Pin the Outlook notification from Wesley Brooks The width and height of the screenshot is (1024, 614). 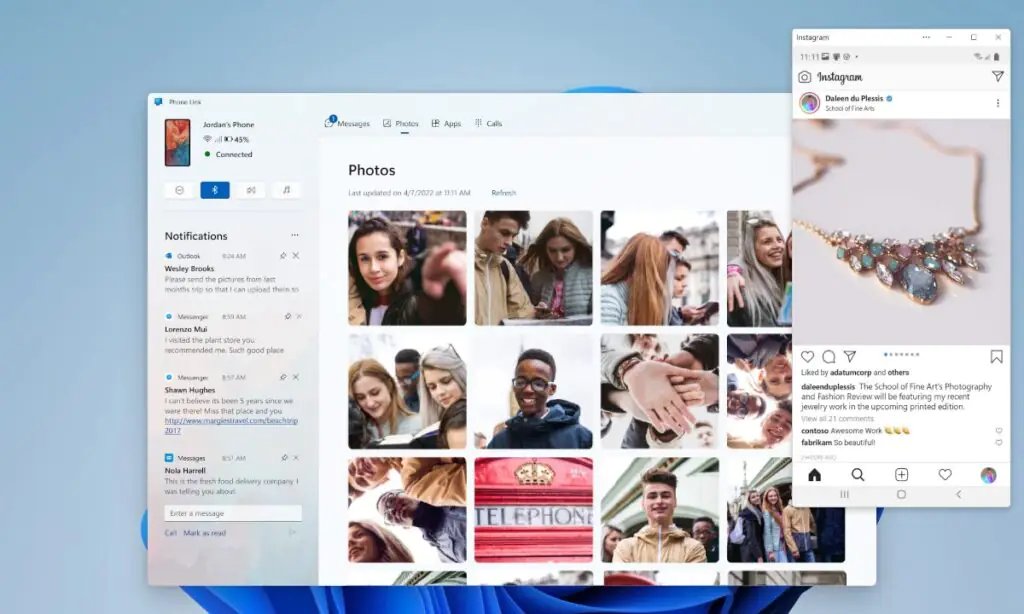284,256
